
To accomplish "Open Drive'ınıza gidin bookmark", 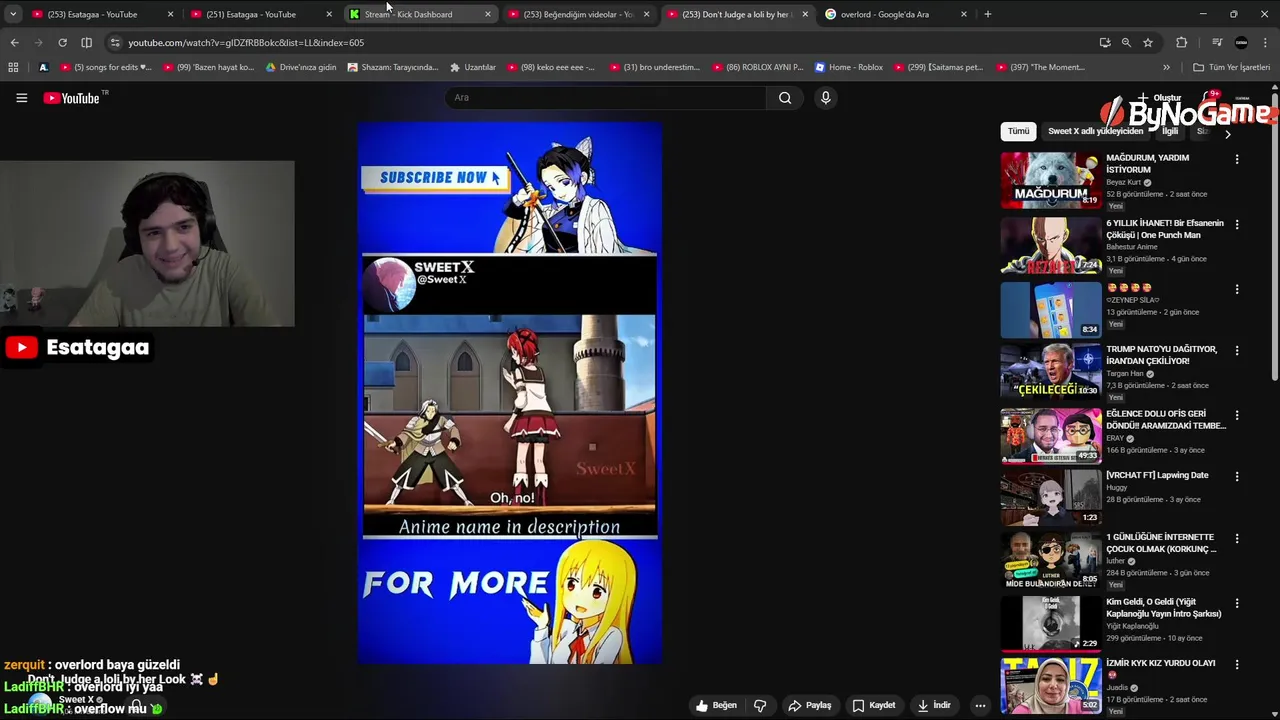I will click(x=301, y=67).
